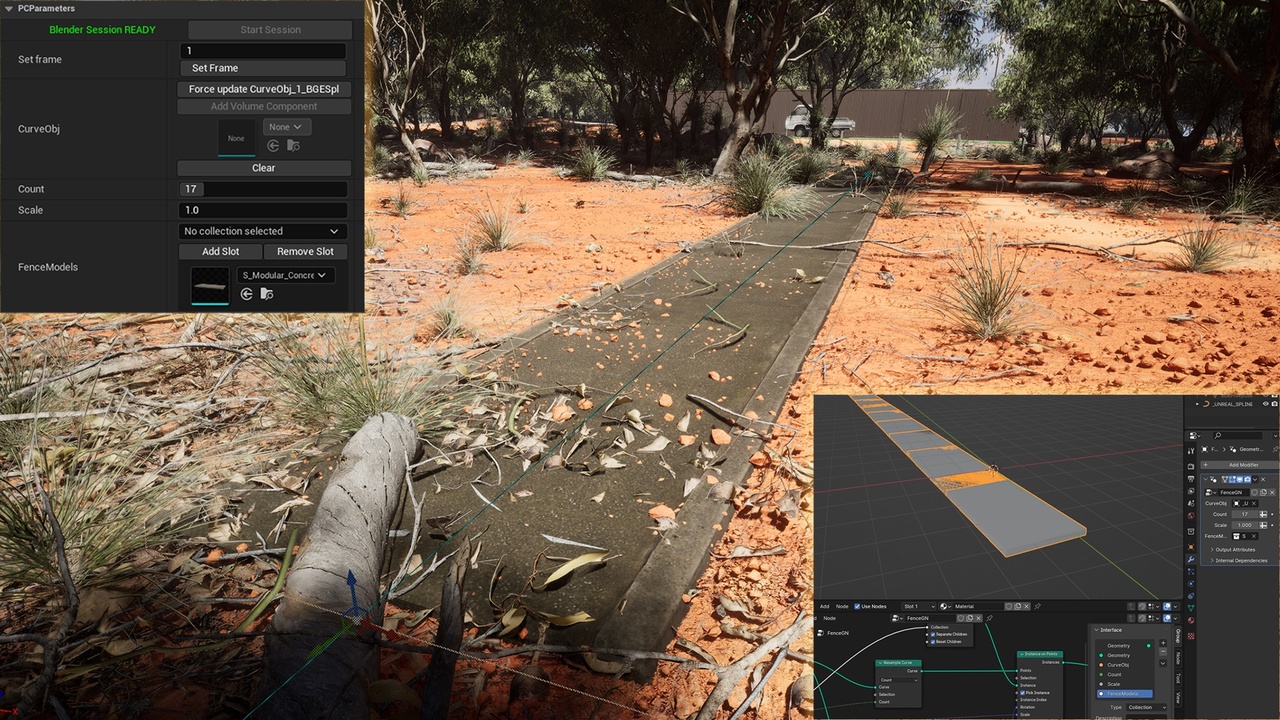Select FenceModels socket in Interface list
The height and width of the screenshot is (720, 1280).
click(1125, 694)
